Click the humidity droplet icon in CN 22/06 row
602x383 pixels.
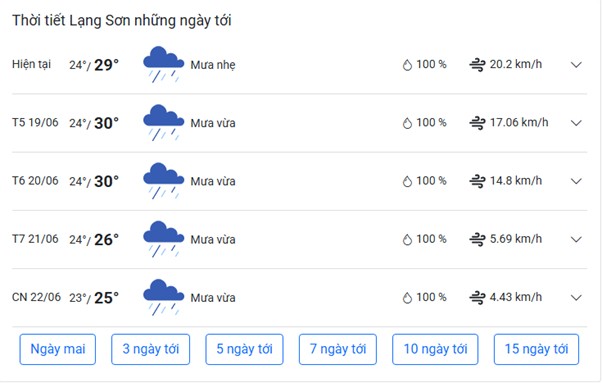(407, 298)
